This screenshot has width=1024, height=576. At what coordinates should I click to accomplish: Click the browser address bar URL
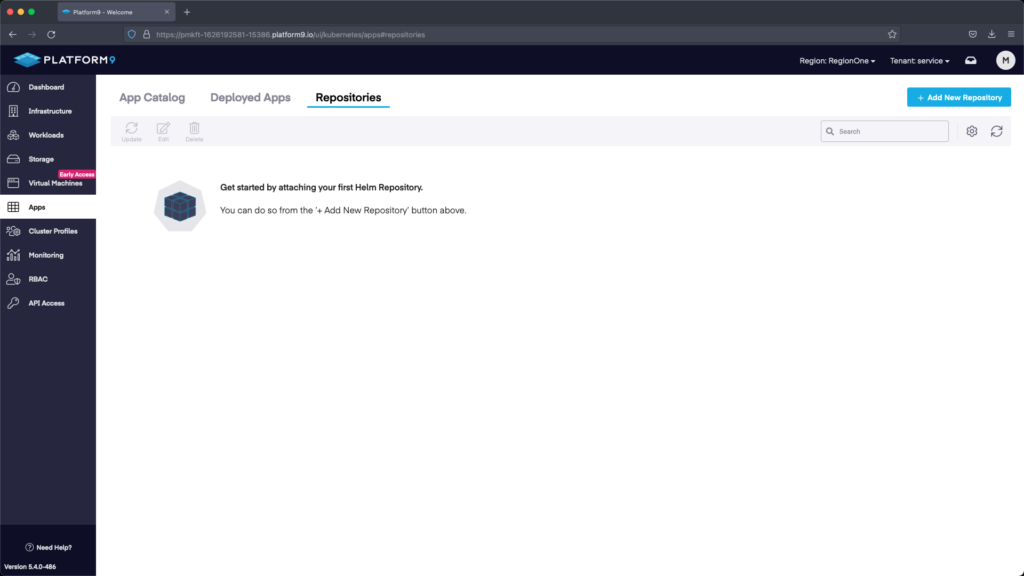coord(291,35)
